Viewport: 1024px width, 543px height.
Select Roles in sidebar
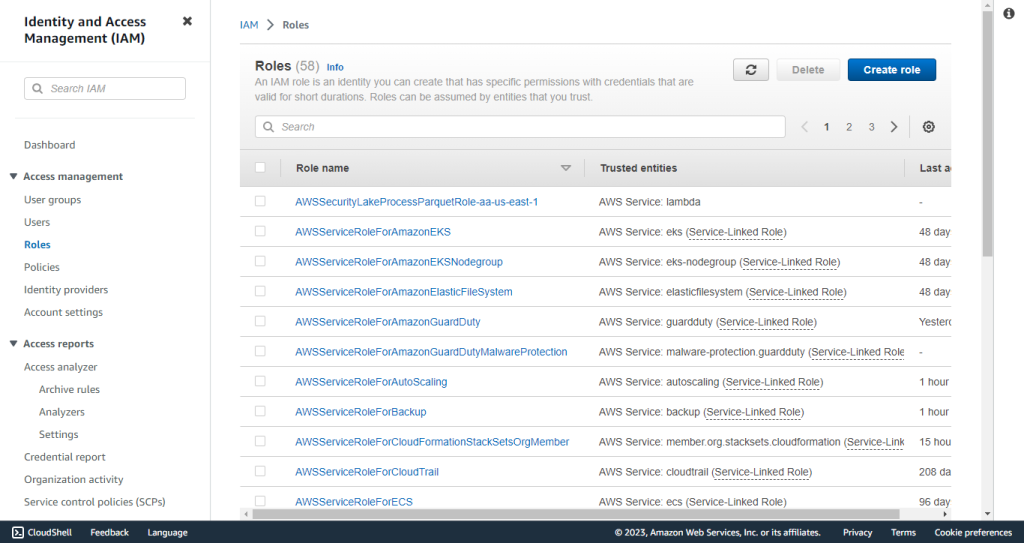coord(37,245)
